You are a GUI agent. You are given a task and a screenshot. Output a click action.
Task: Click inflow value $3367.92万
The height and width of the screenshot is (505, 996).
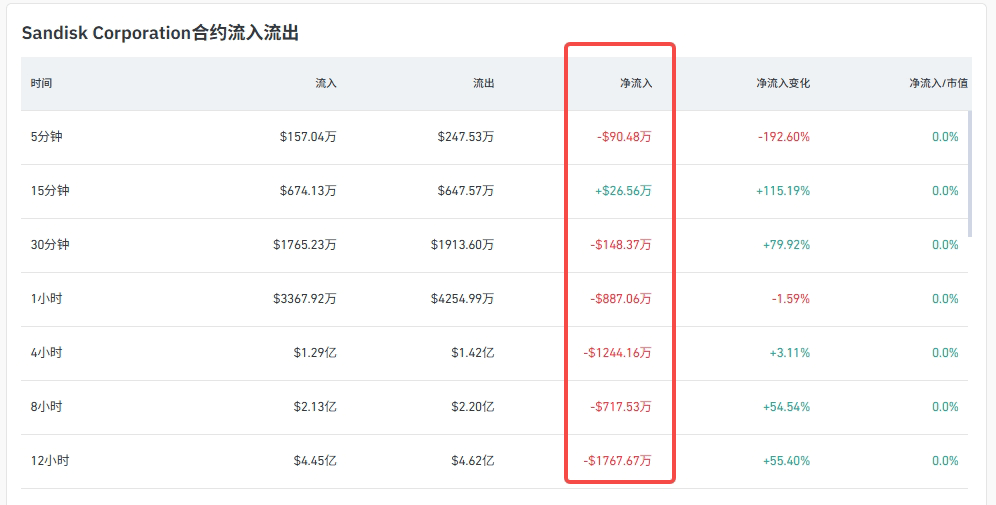point(305,299)
